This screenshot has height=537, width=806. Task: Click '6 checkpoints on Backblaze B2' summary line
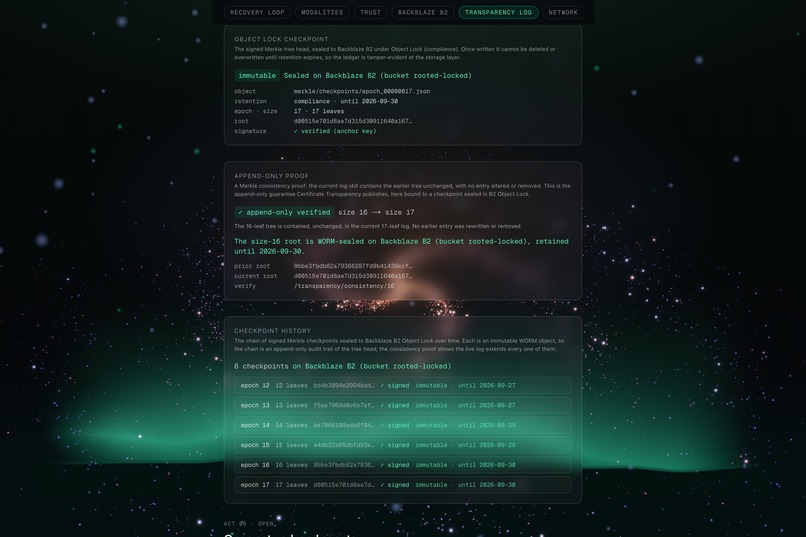pyautogui.click(x=342, y=366)
